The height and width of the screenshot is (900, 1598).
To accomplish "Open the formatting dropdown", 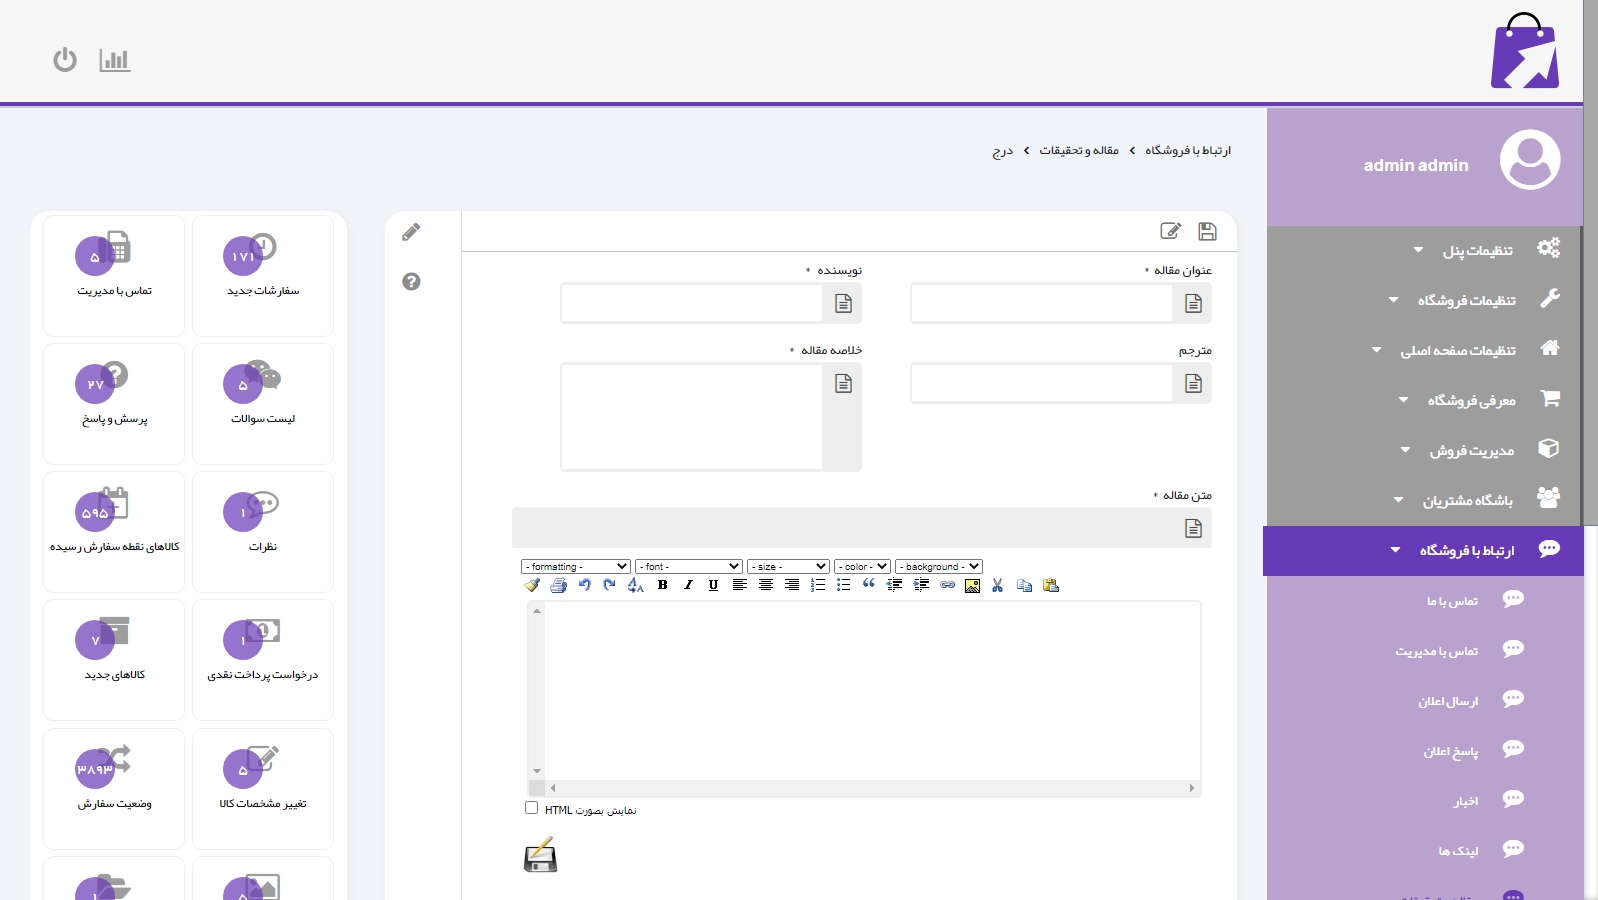I will (x=575, y=566).
